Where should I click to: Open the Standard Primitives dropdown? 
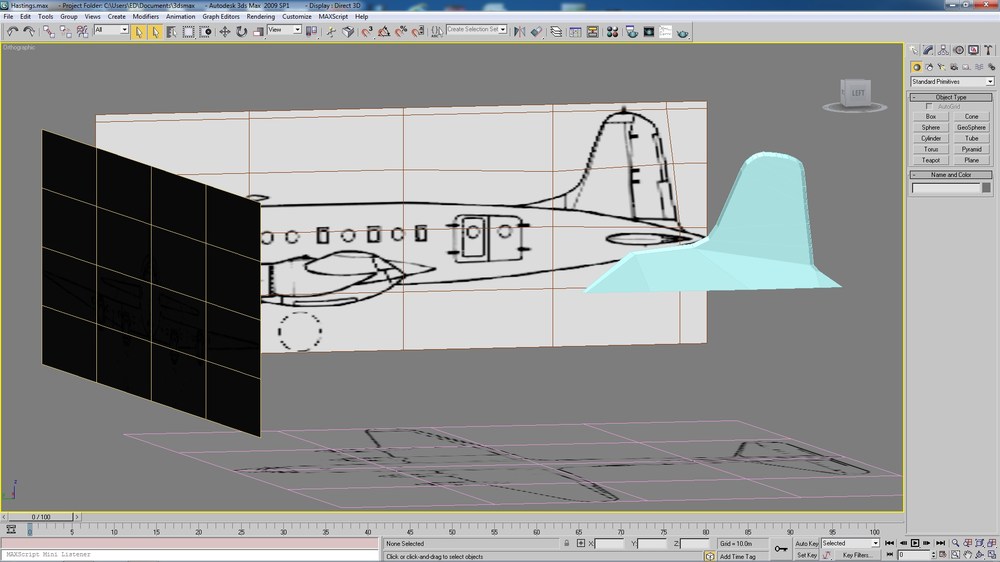coord(952,82)
